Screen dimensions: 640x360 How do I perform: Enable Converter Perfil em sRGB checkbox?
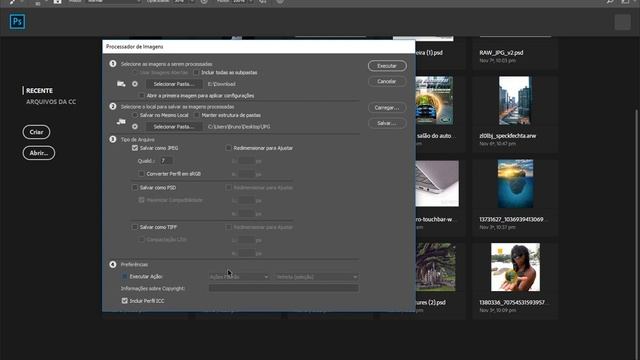pos(142,174)
